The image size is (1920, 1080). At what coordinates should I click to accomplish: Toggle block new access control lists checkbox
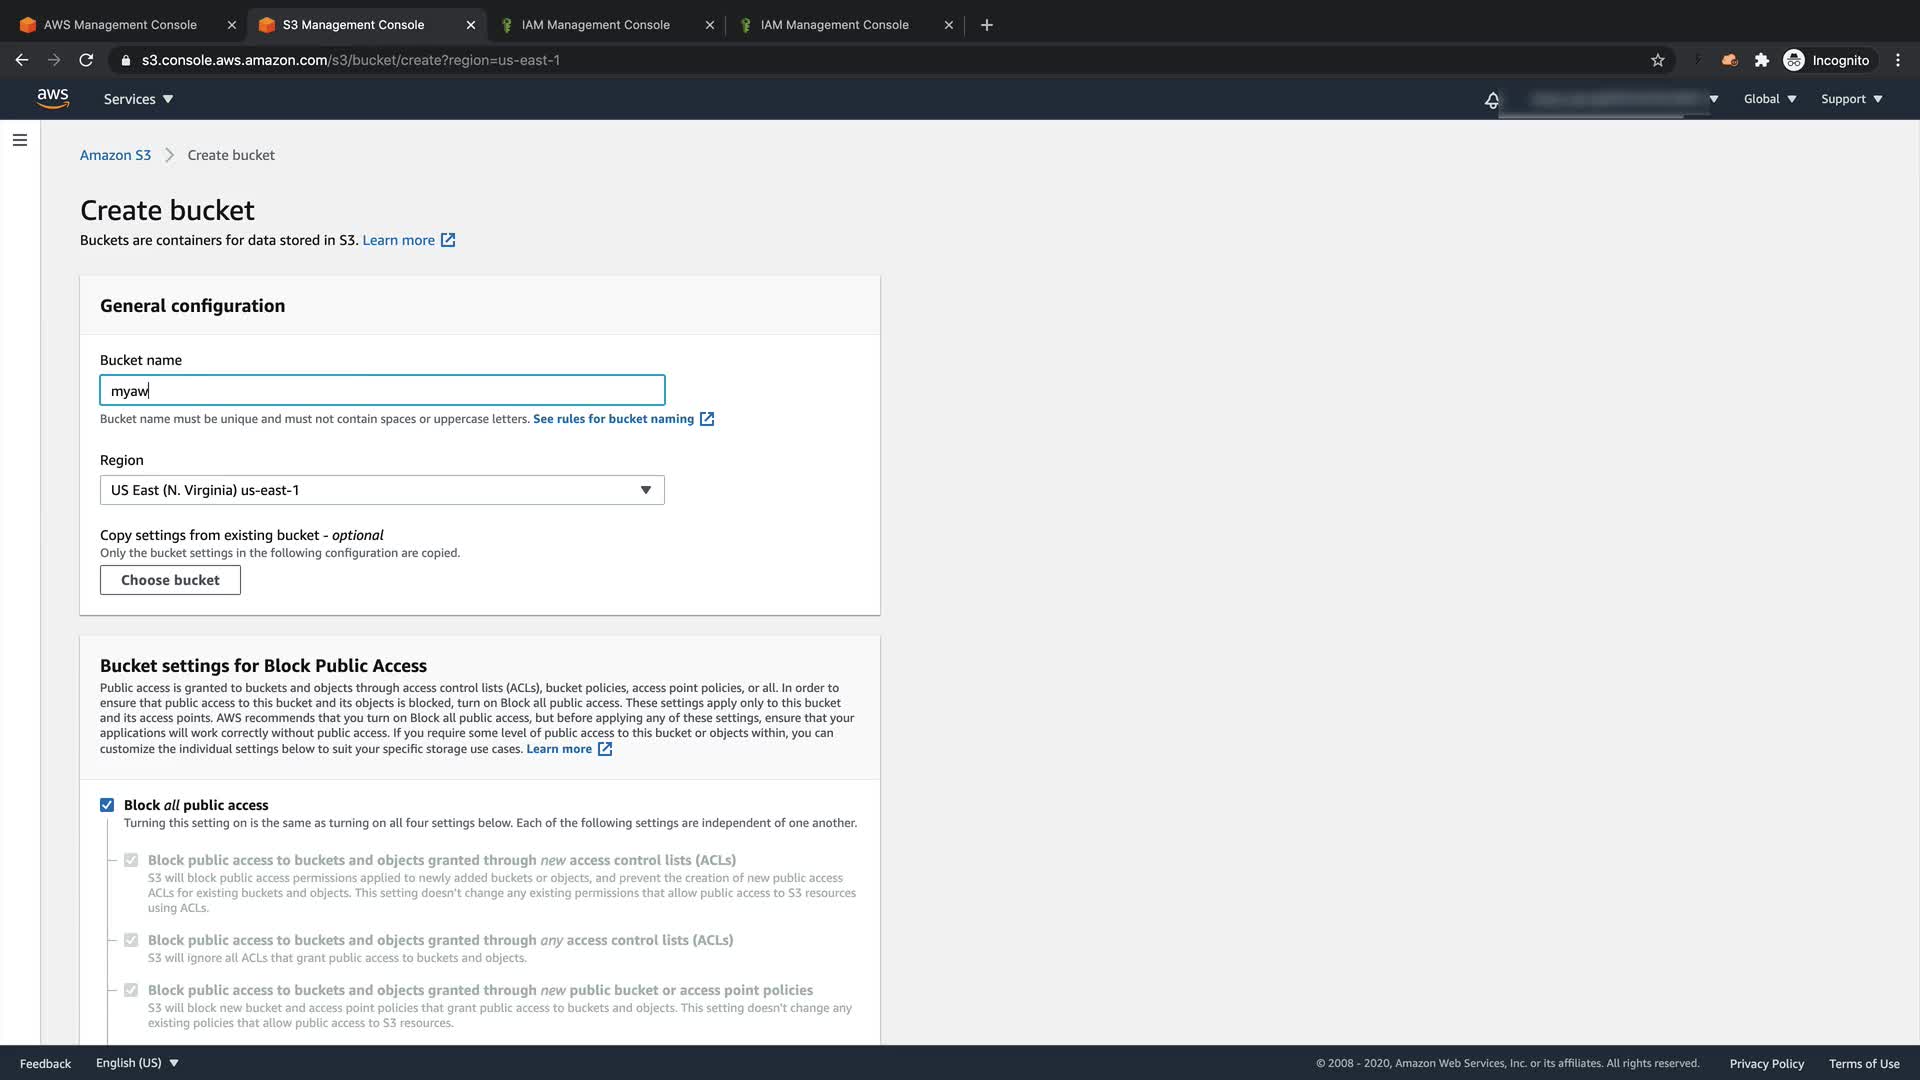[131, 860]
